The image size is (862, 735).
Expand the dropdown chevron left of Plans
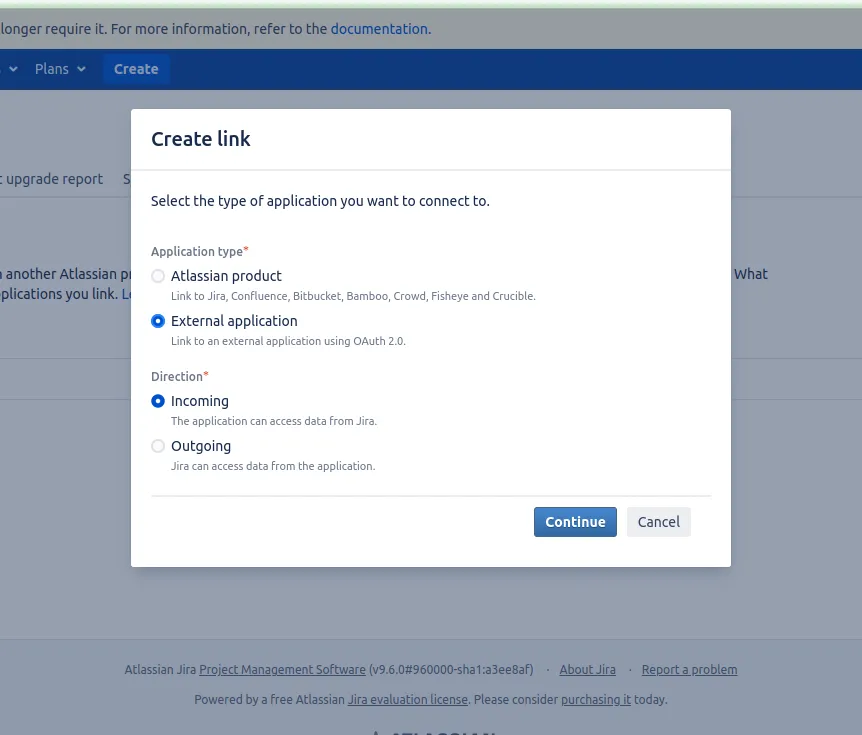[x=13, y=69]
